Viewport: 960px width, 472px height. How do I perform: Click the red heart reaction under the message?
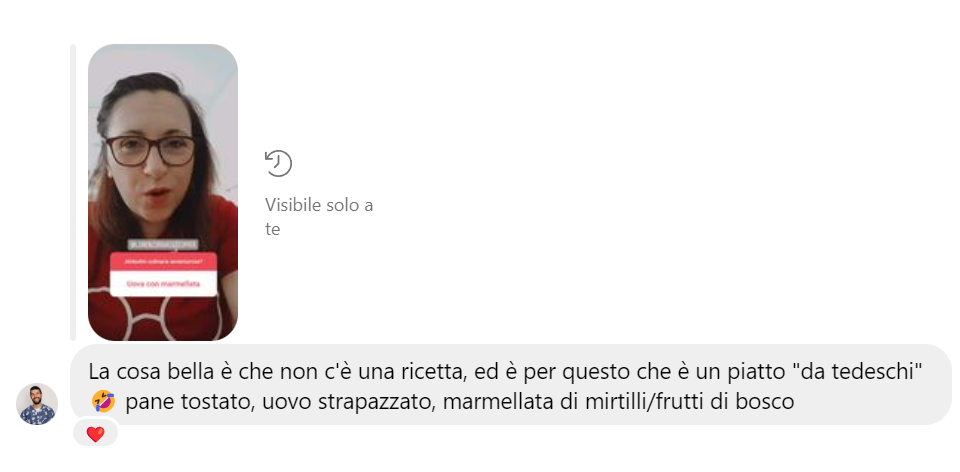click(95, 434)
